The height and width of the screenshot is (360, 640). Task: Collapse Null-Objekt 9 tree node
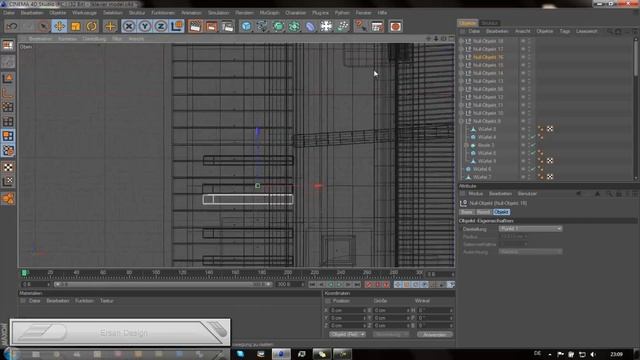pos(462,121)
